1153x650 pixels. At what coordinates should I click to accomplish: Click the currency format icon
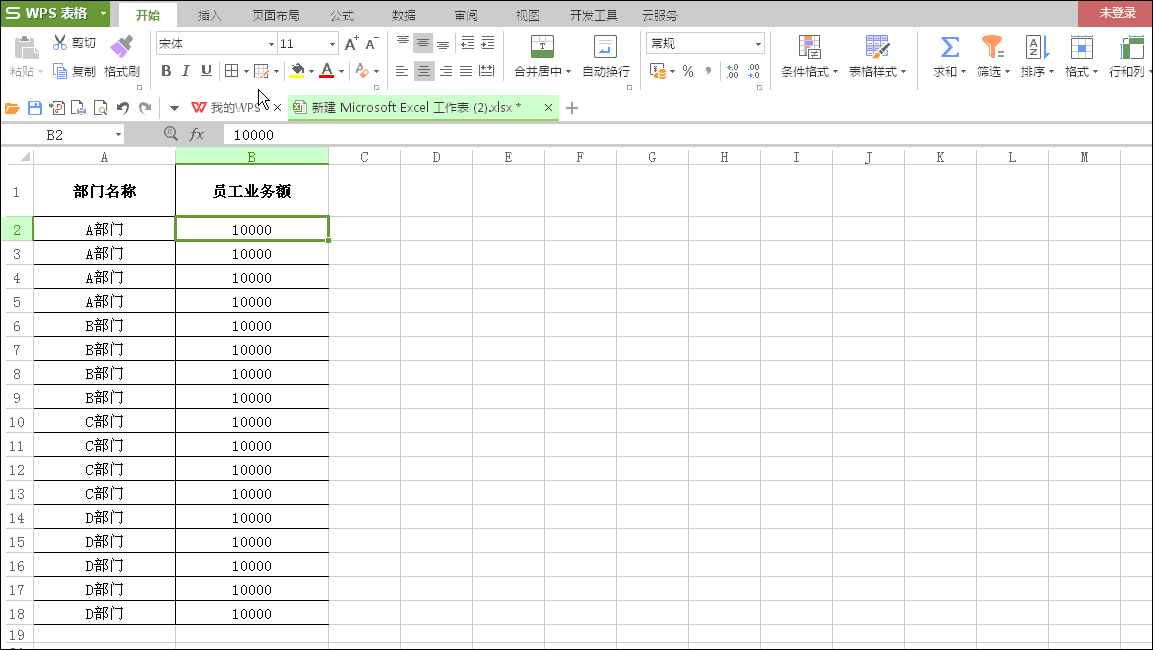[658, 71]
